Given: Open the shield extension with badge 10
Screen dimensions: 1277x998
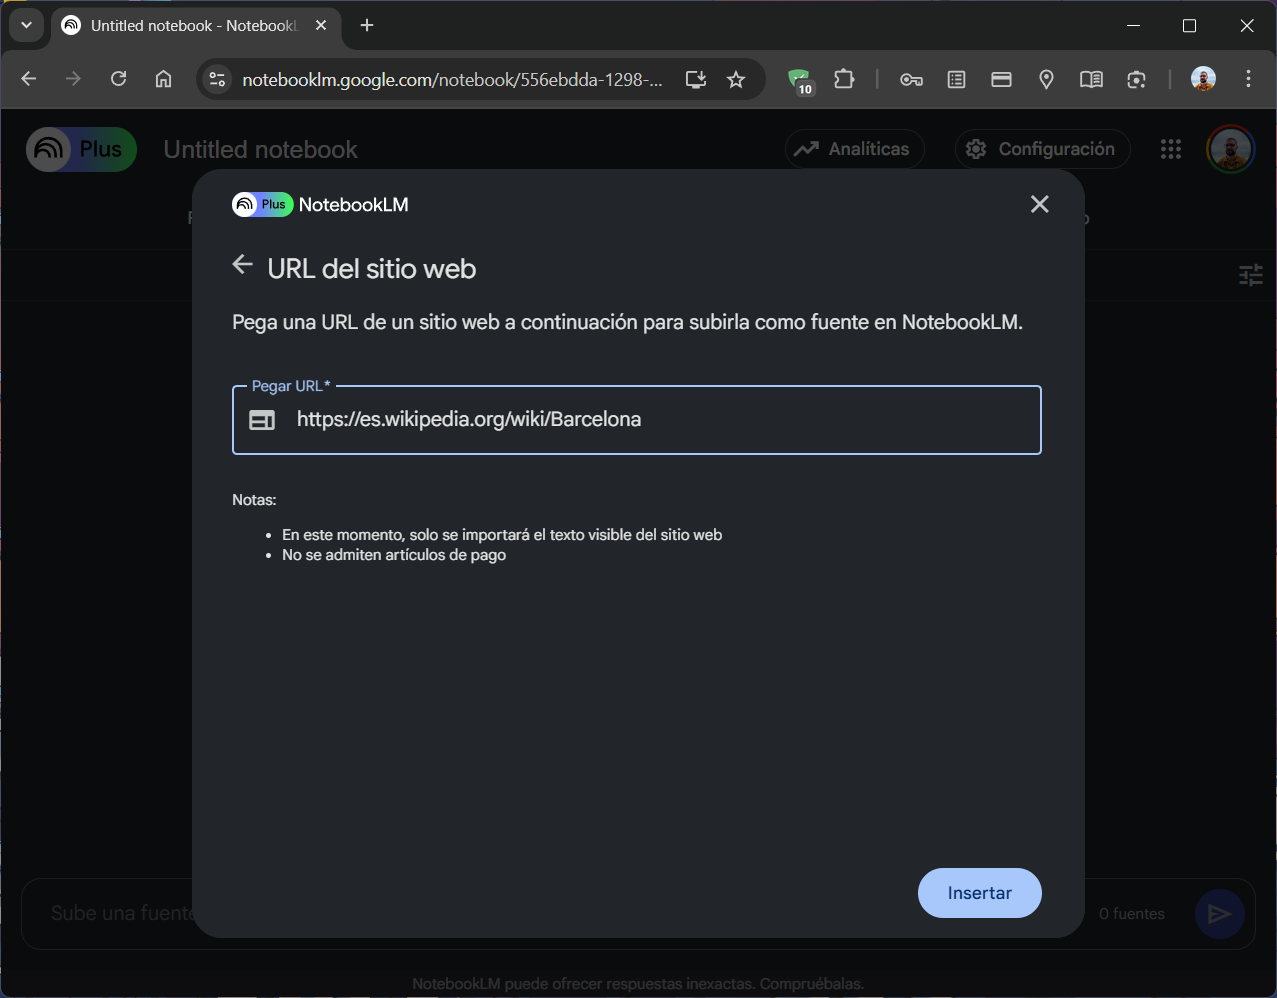Looking at the screenshot, I should (799, 80).
